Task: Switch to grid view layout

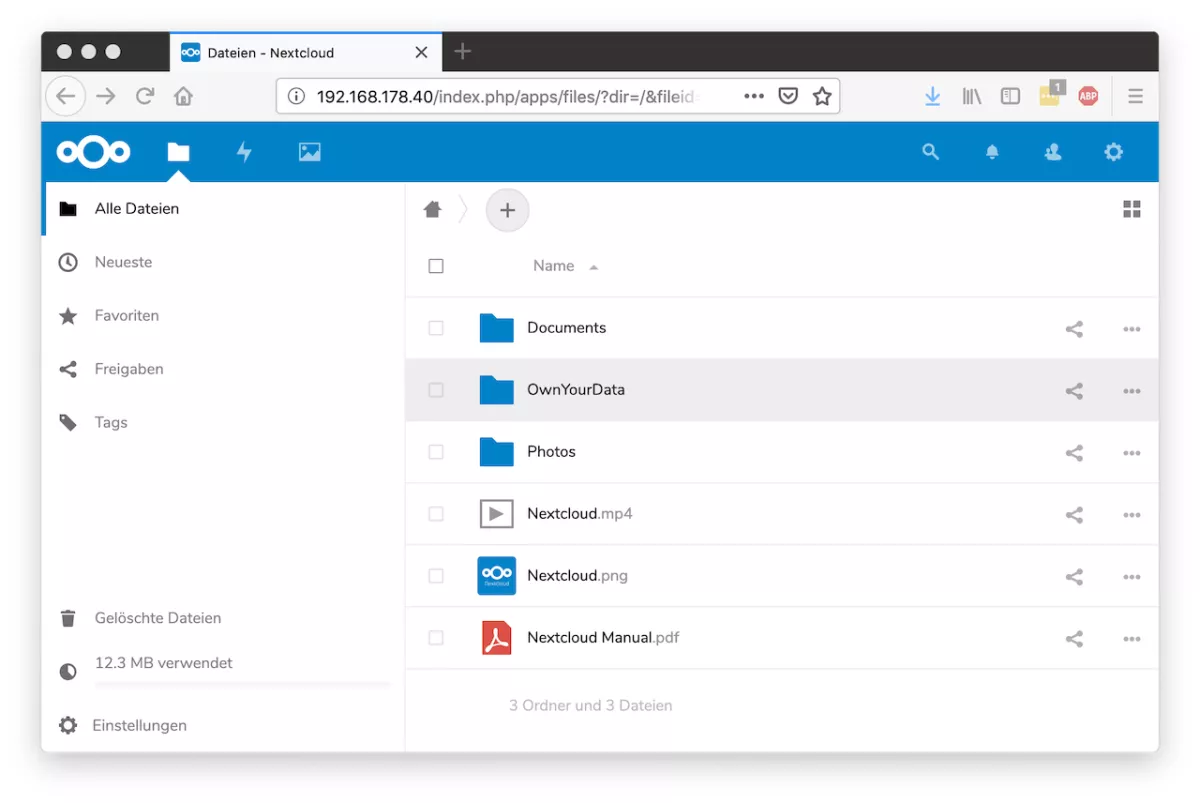Action: point(1131,210)
